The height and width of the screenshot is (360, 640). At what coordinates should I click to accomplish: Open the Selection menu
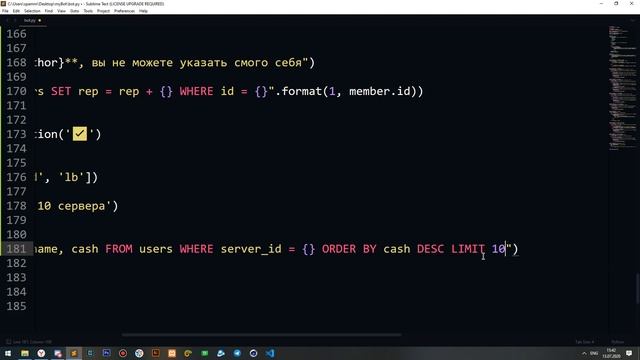[x=32, y=11]
